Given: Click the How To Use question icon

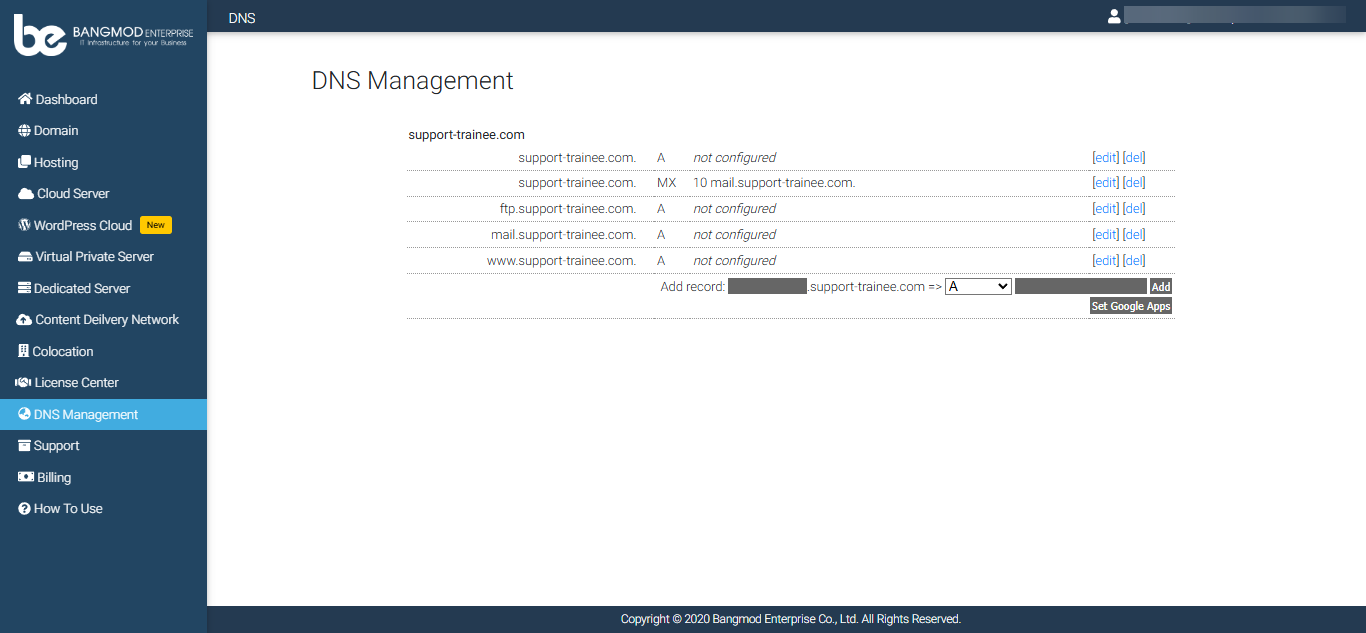Looking at the screenshot, I should [x=25, y=509].
